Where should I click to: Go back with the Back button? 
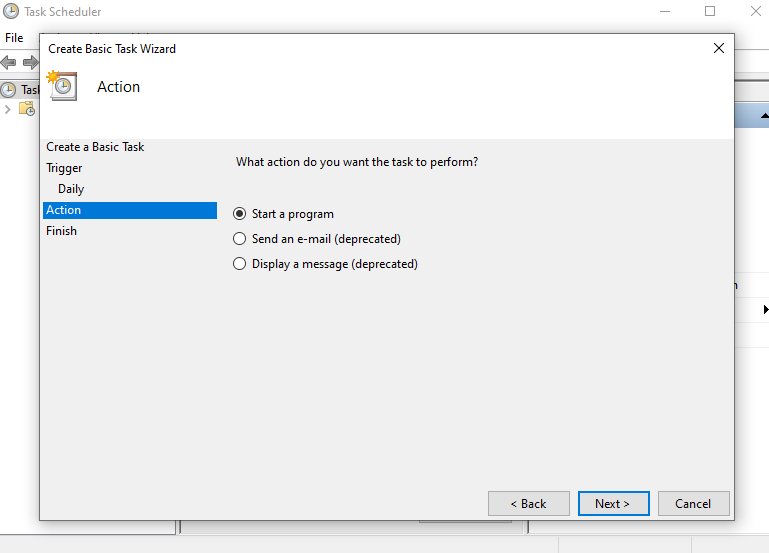(x=528, y=504)
